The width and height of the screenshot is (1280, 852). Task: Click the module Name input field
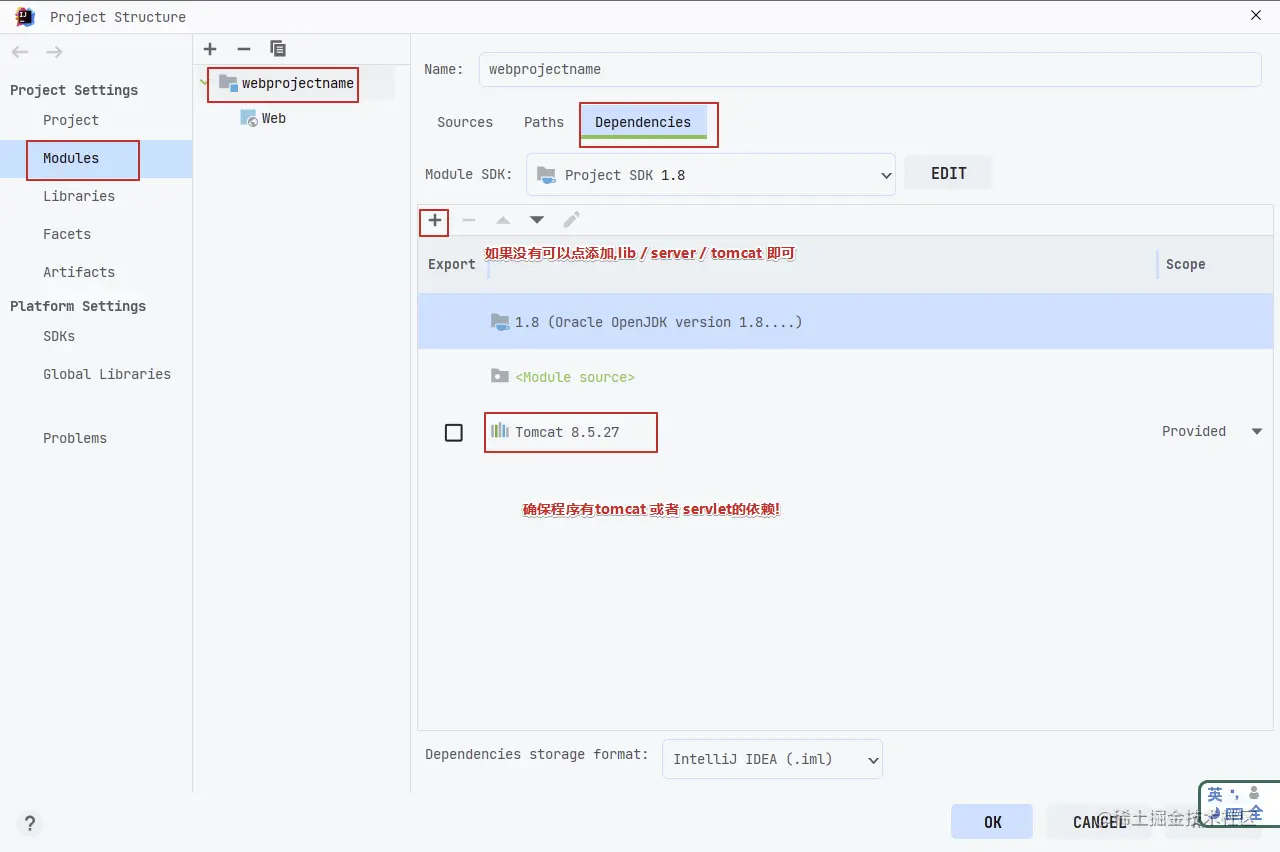pos(870,70)
